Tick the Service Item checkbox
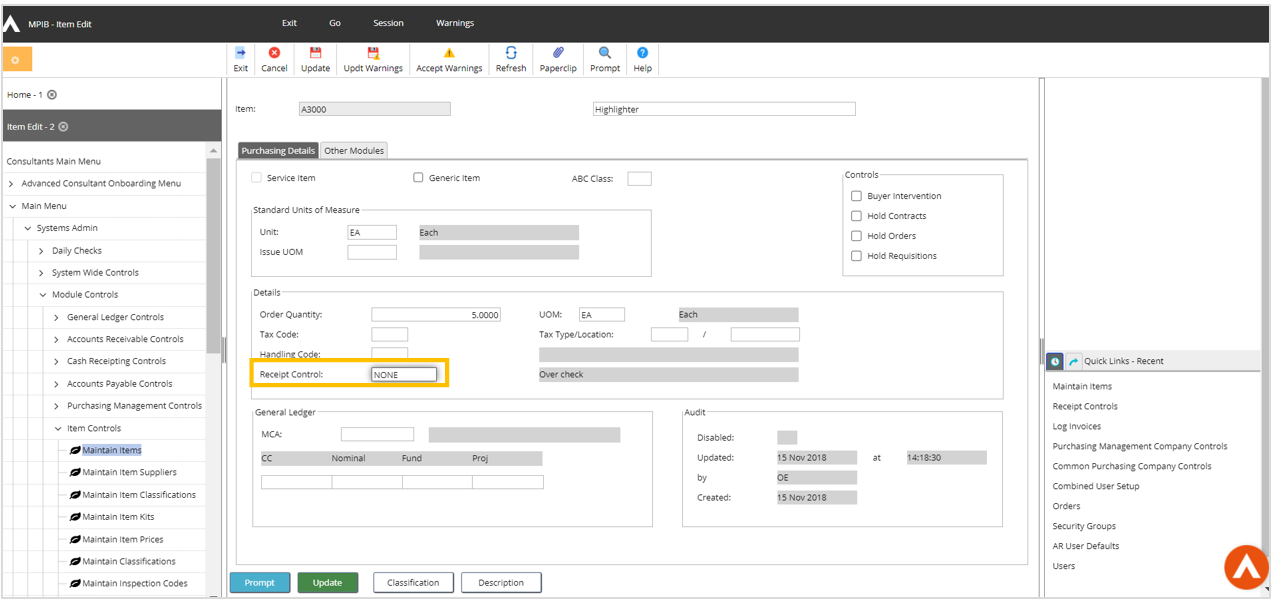This screenshot has height=599, width=1271. pyautogui.click(x=257, y=178)
